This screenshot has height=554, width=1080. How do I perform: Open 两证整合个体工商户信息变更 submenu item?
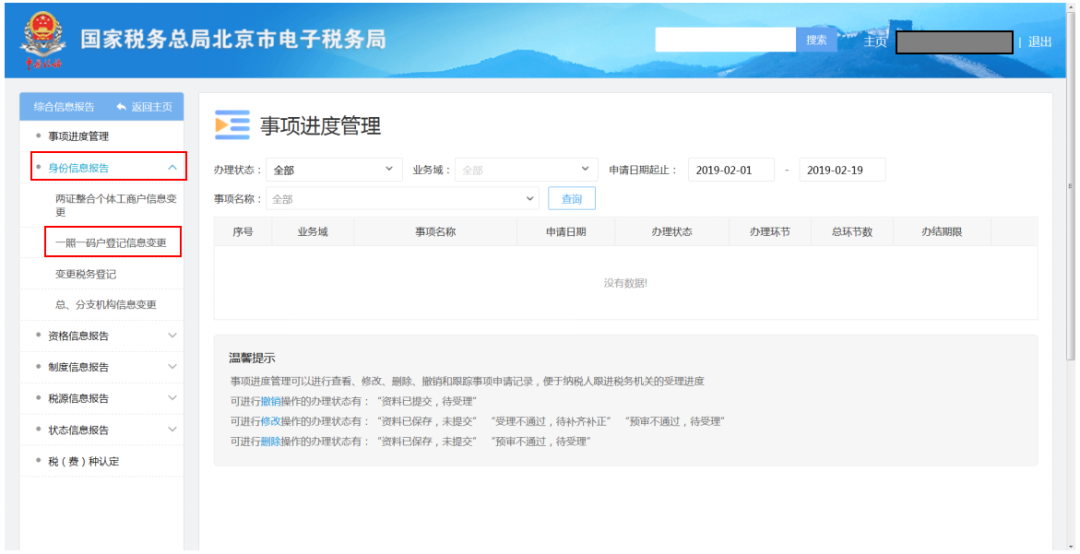click(116, 205)
